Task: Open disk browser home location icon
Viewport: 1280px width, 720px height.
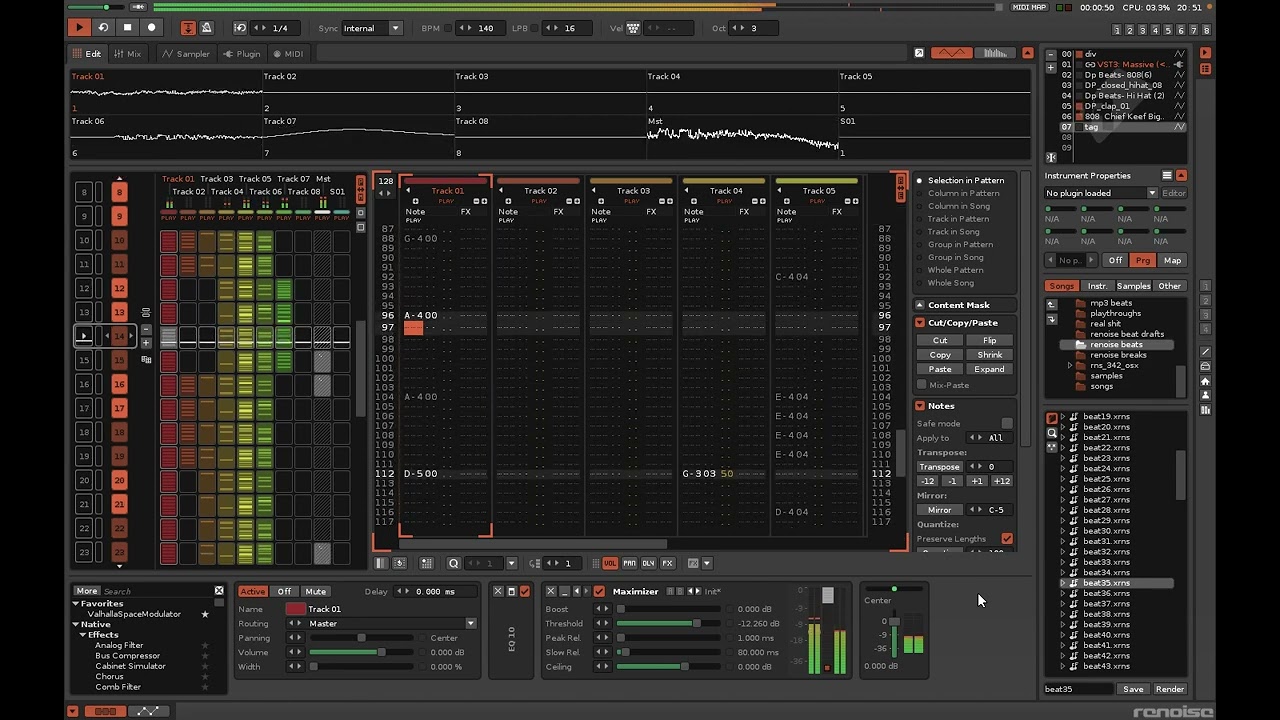Action: (x=1205, y=381)
